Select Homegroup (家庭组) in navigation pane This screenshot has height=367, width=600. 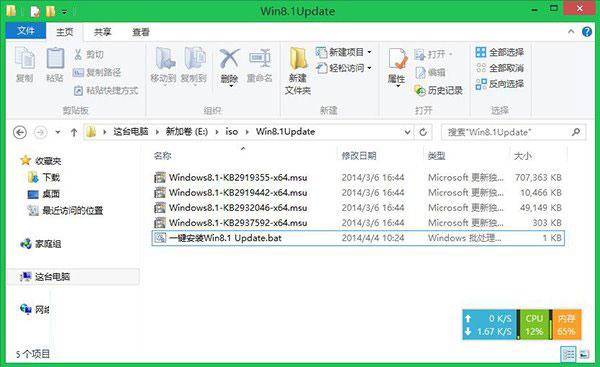click(x=41, y=243)
